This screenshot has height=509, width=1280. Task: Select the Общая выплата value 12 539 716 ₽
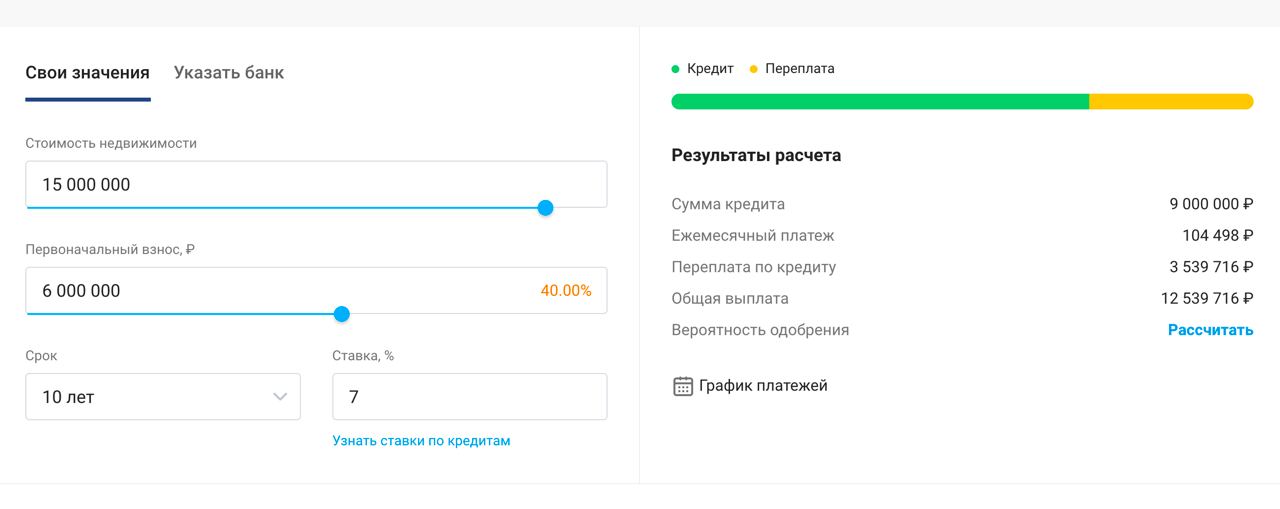coord(1206,299)
